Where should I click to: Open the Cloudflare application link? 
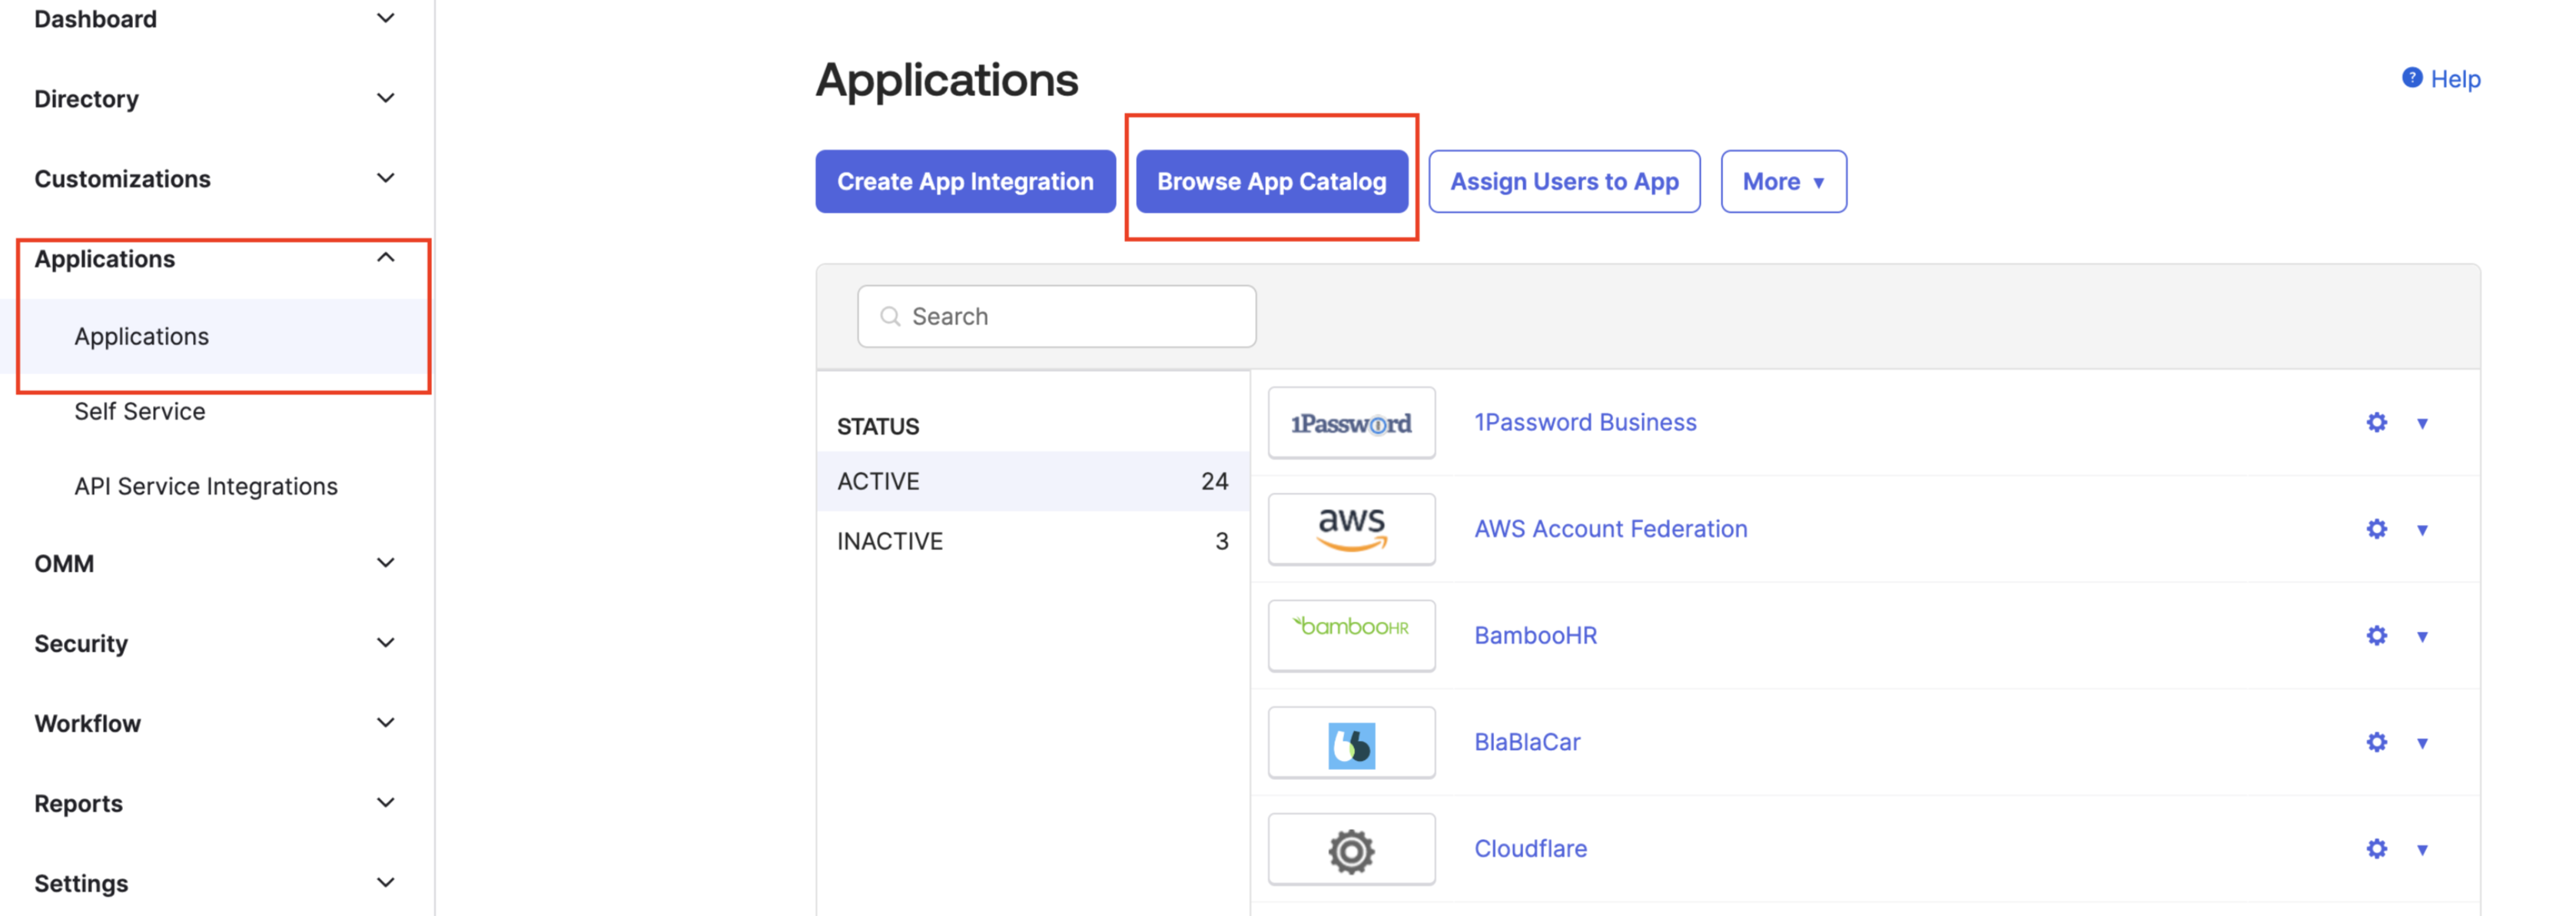[1529, 849]
